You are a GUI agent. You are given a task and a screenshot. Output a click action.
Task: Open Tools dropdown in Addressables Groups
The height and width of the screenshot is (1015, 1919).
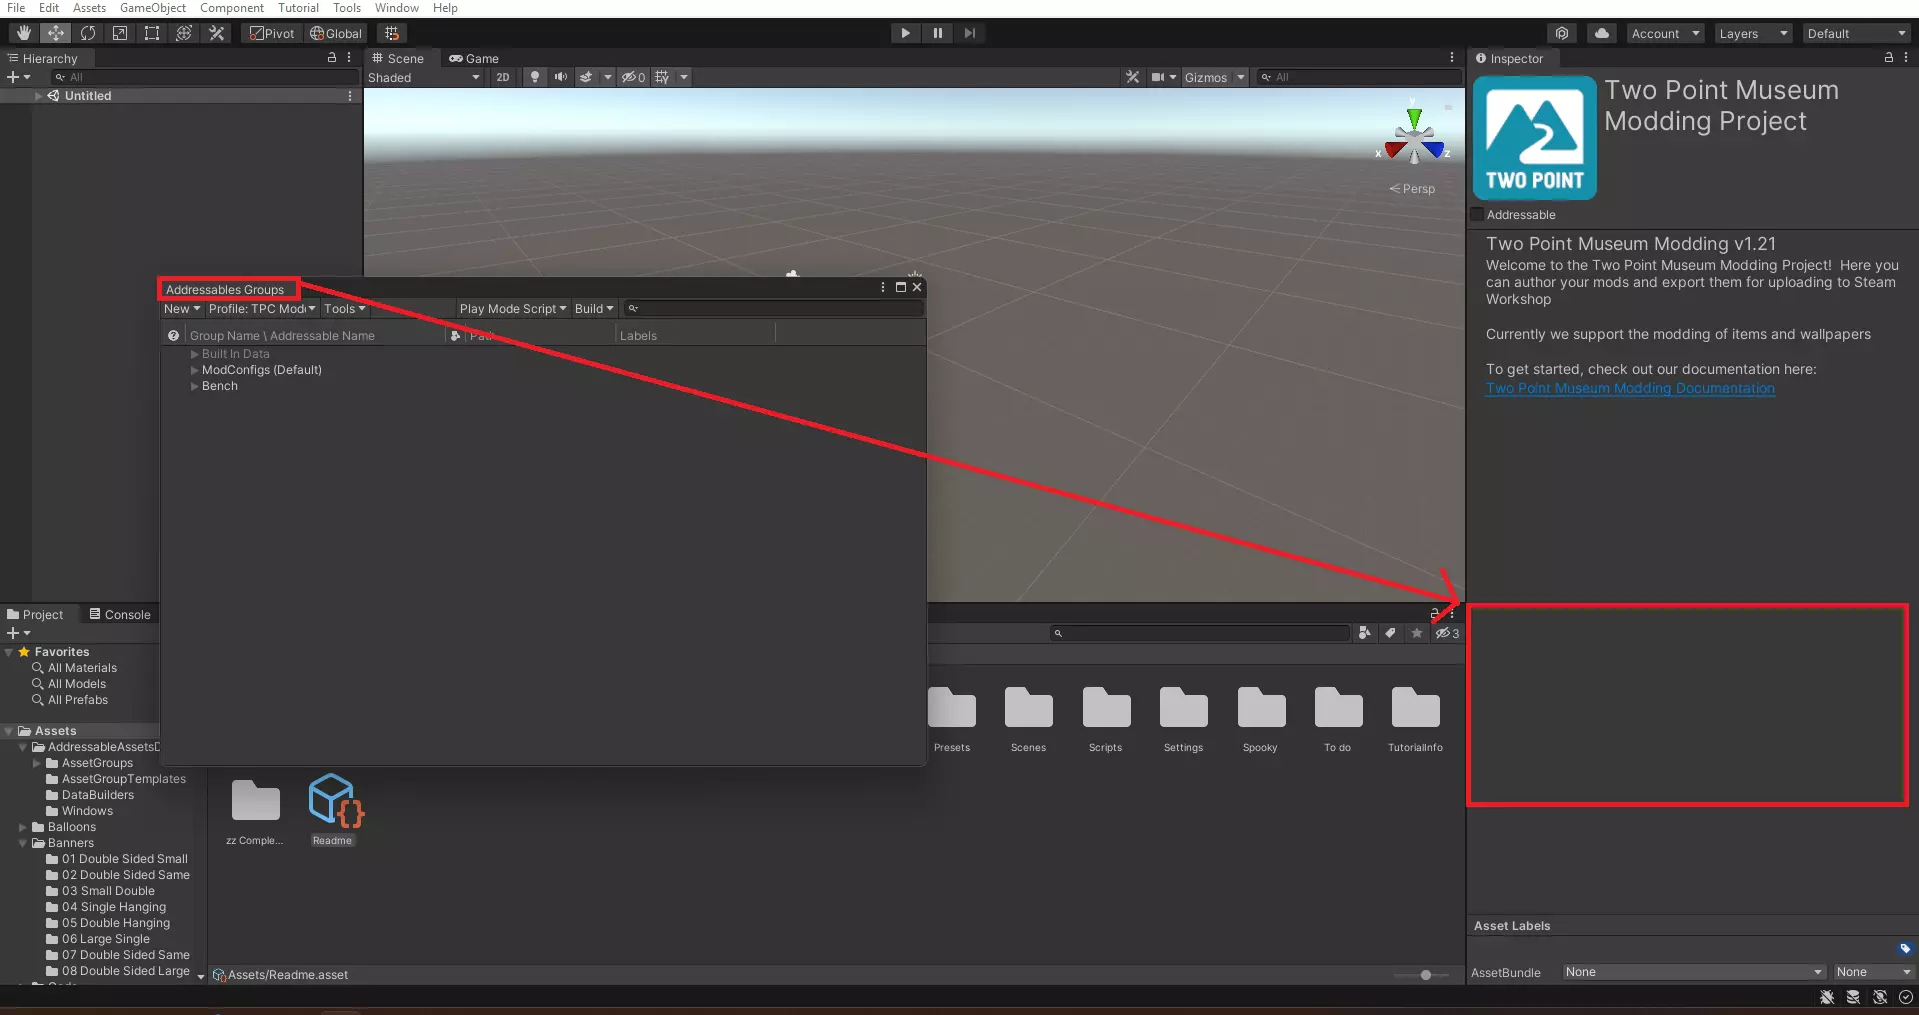pos(344,309)
